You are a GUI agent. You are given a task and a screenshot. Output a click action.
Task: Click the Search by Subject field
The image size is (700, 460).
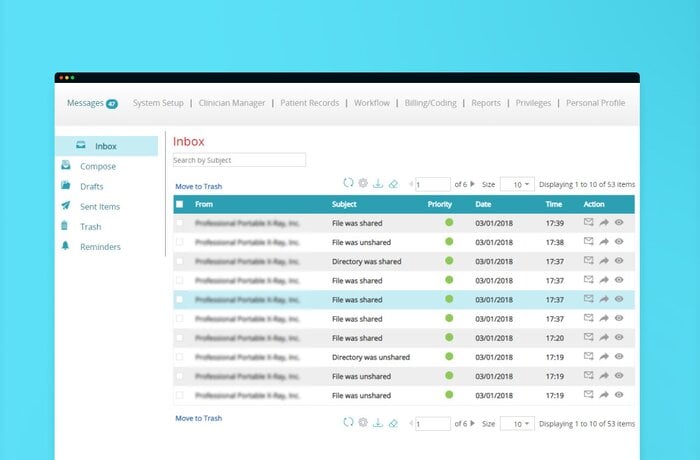point(239,160)
